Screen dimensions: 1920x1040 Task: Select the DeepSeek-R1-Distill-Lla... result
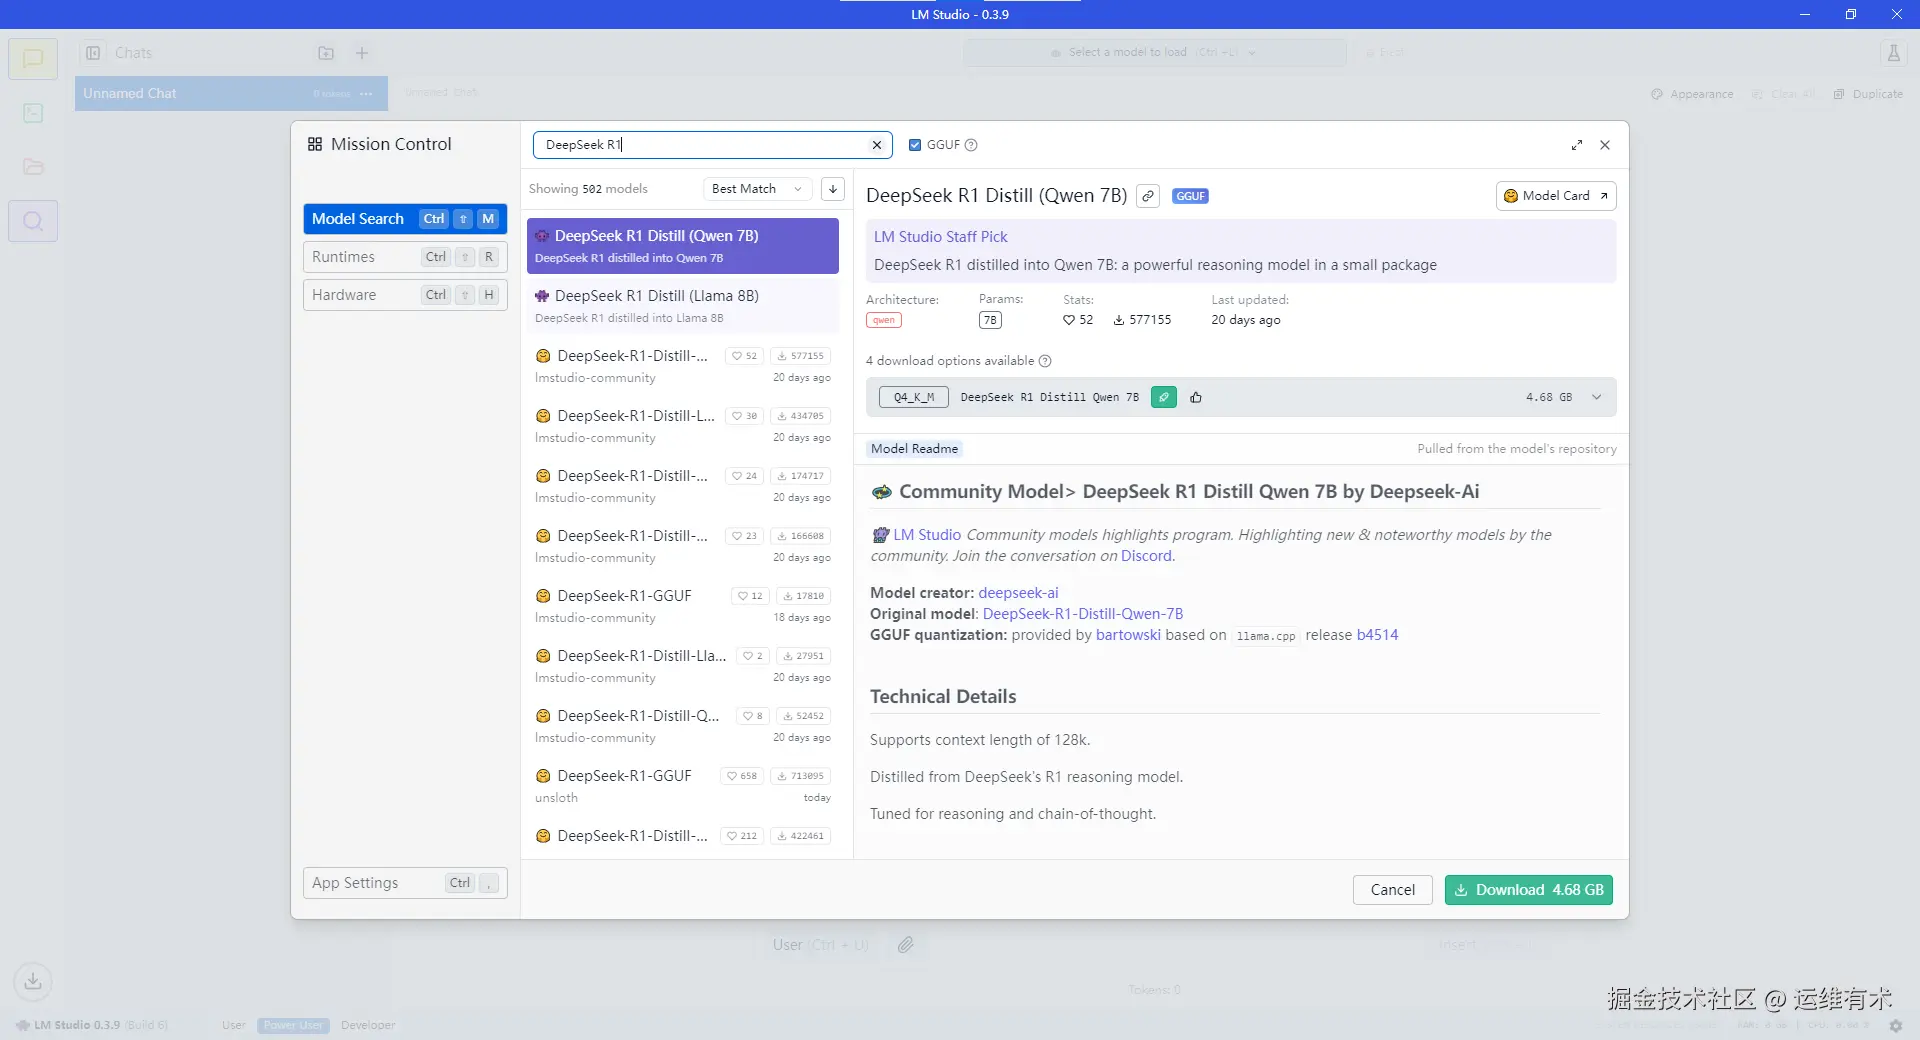[683, 666]
